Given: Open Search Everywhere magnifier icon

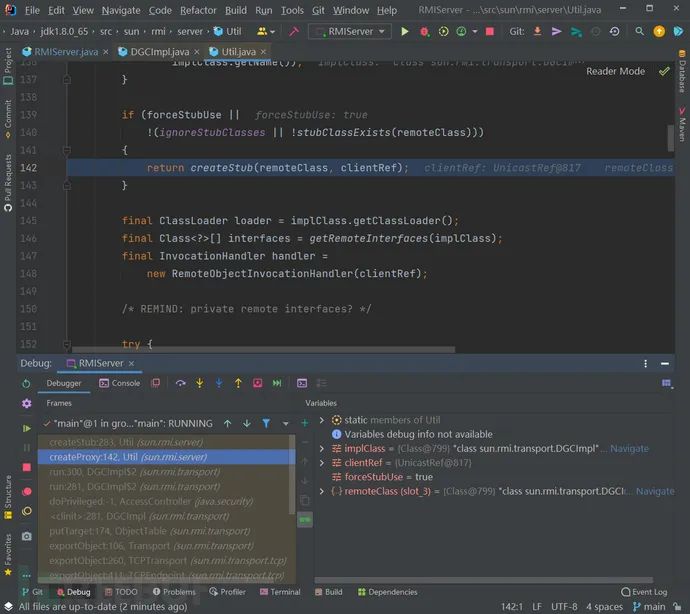Looking at the screenshot, I should click(x=639, y=31).
